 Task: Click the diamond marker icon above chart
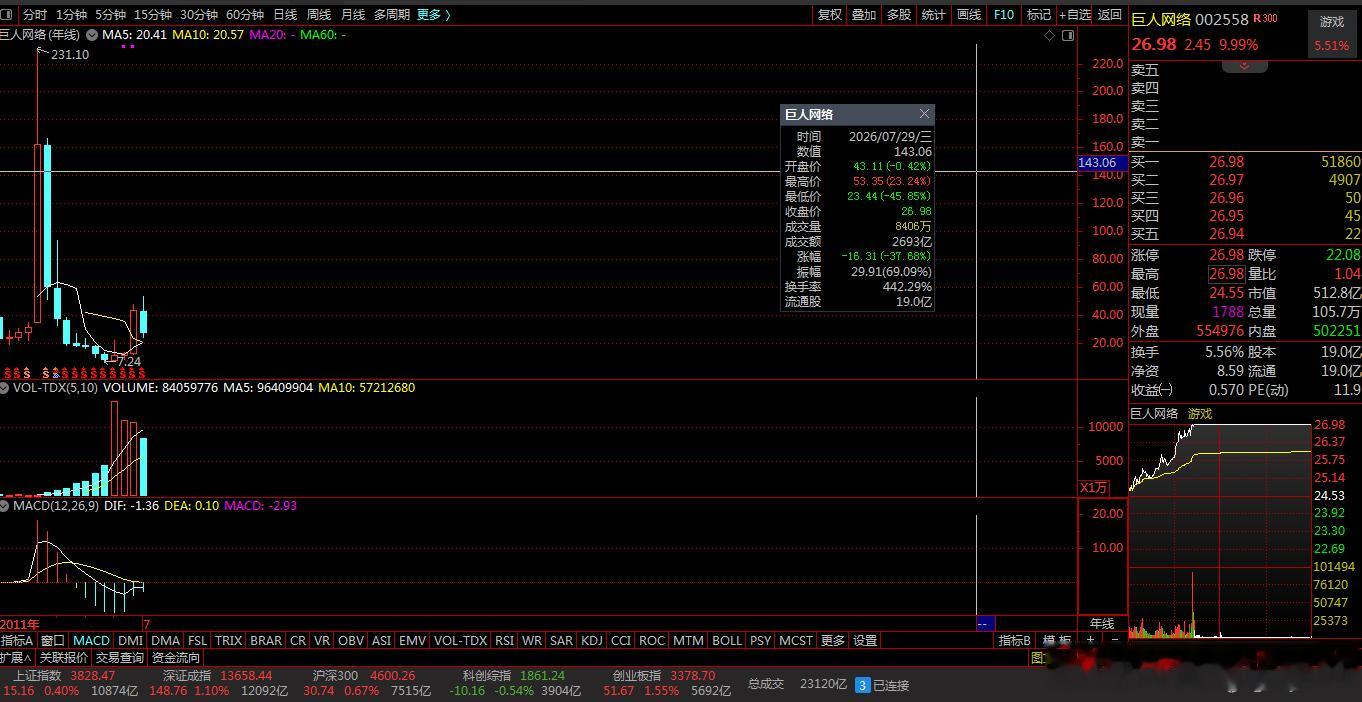(x=1049, y=35)
